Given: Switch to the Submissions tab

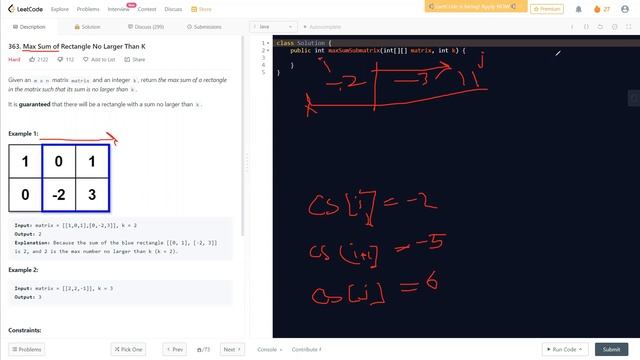Looking at the screenshot, I should coord(204,27).
